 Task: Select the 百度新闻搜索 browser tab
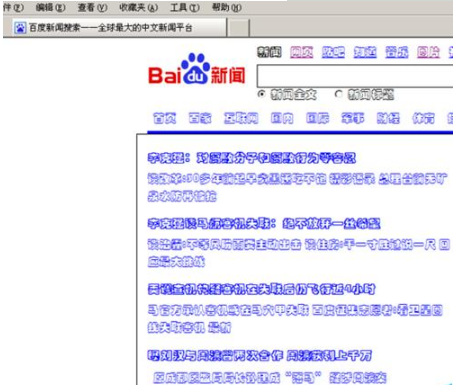pyautogui.click(x=115, y=28)
